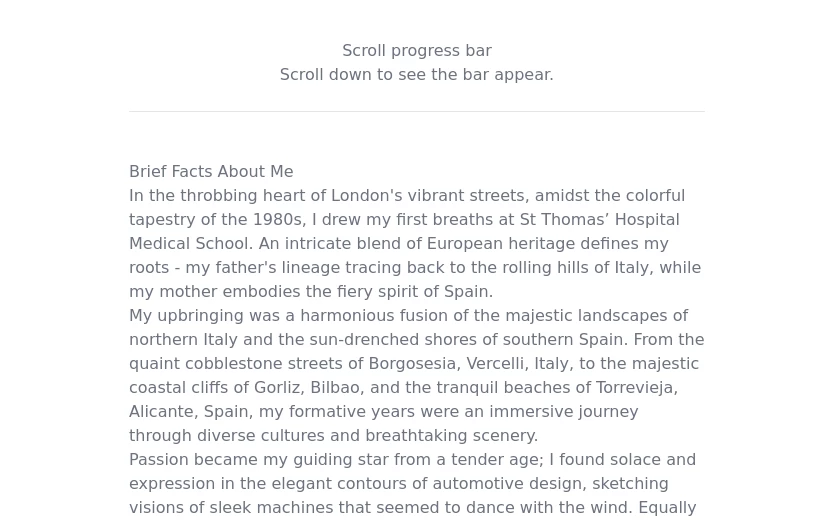Select the 'Brief Facts About Me' heading

pyautogui.click(x=211, y=171)
